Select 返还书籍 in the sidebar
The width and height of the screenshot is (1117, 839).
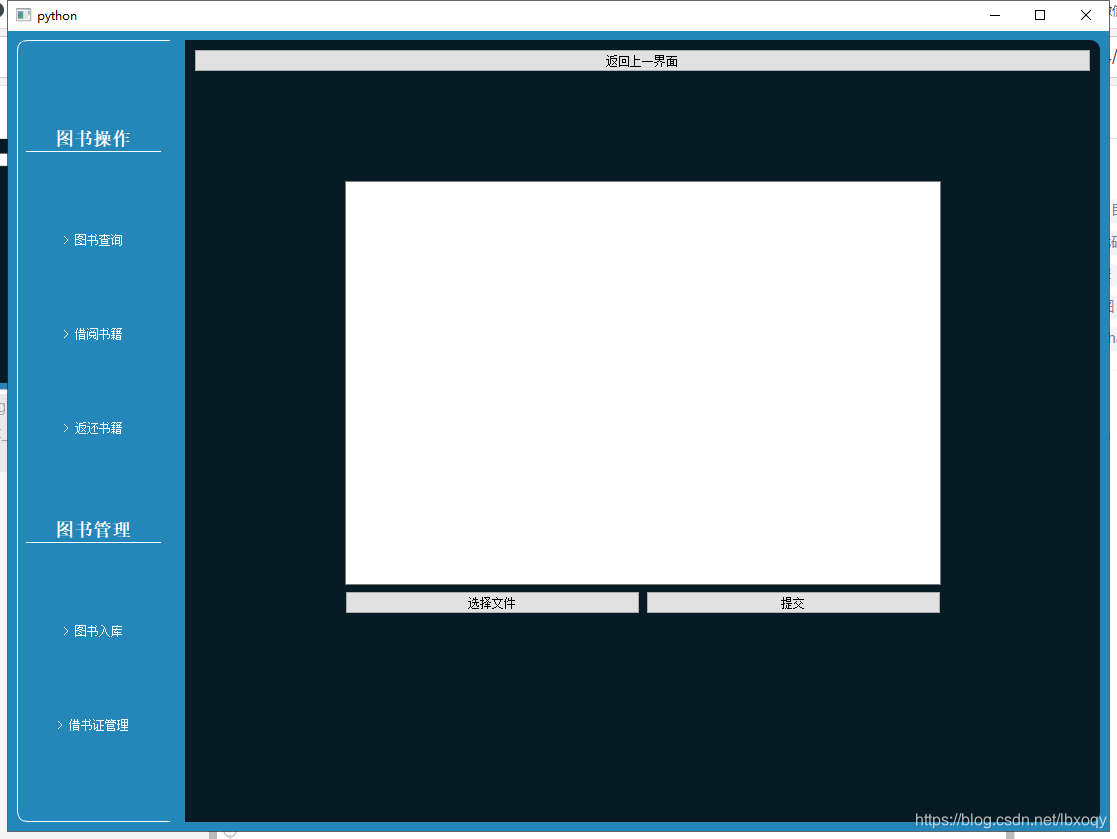[x=93, y=428]
